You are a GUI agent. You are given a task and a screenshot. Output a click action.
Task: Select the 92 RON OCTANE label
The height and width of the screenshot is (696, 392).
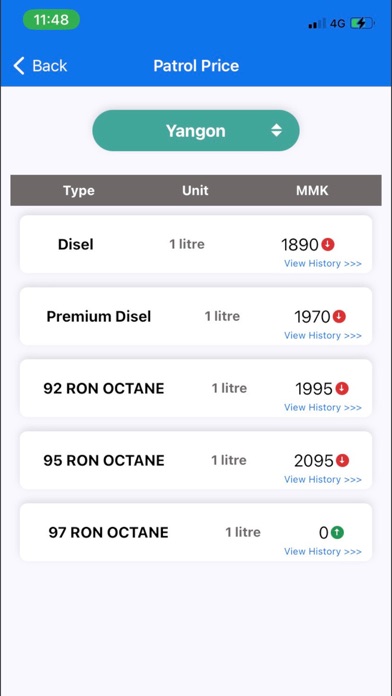point(103,388)
